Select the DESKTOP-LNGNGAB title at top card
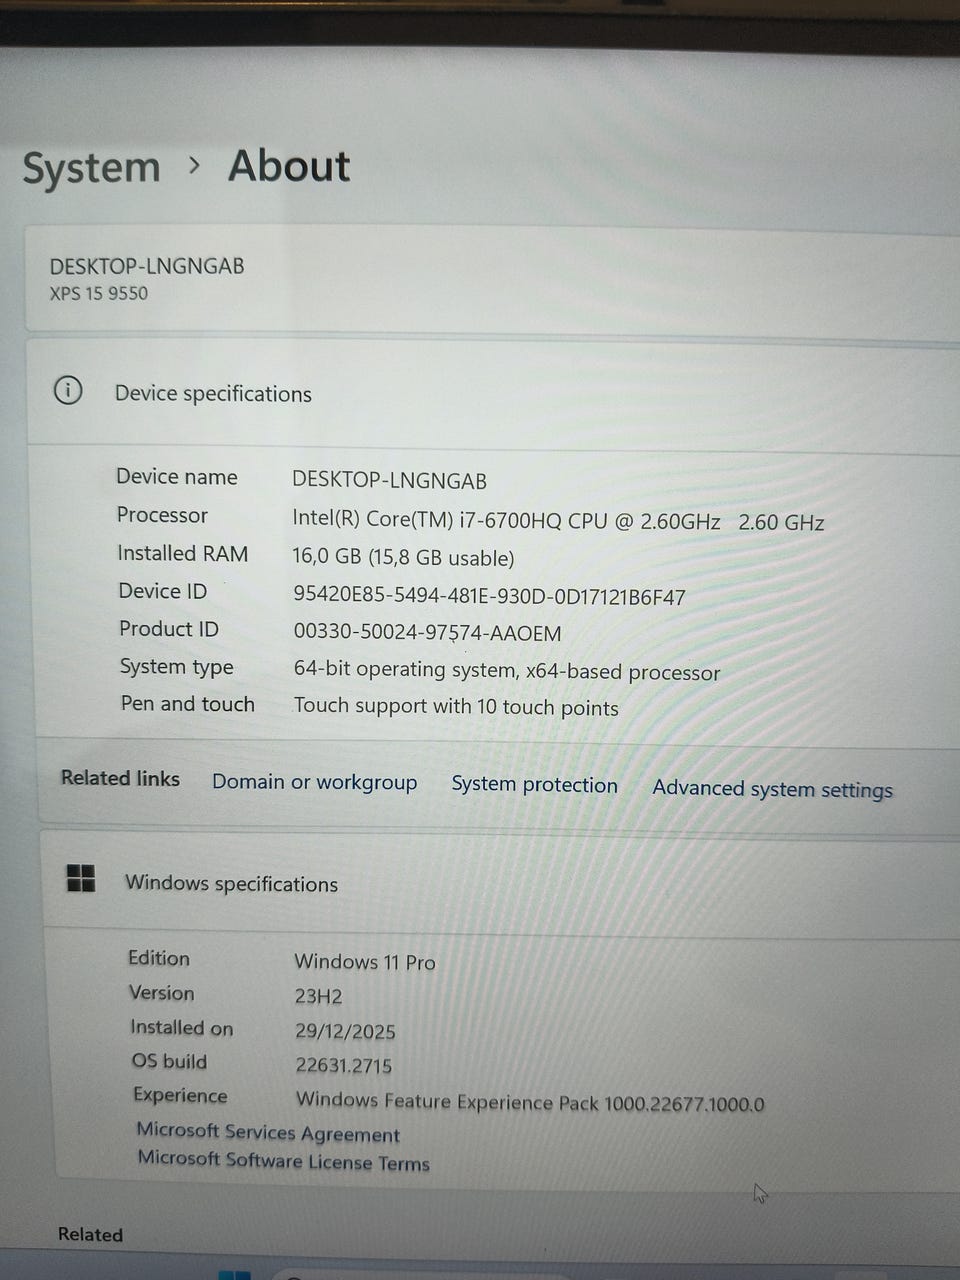The height and width of the screenshot is (1280, 960). (147, 266)
